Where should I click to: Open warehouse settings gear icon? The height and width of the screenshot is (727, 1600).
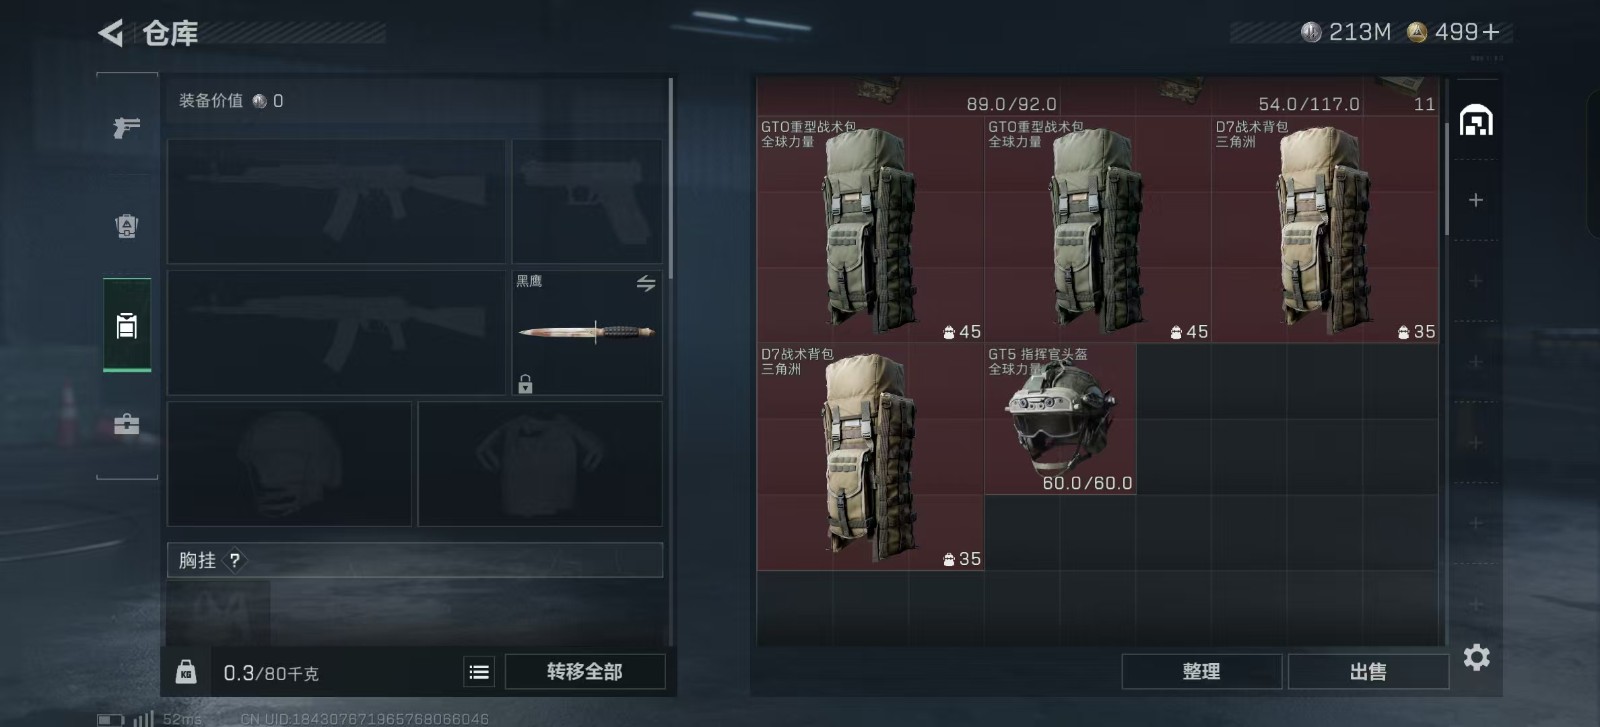[1477, 657]
